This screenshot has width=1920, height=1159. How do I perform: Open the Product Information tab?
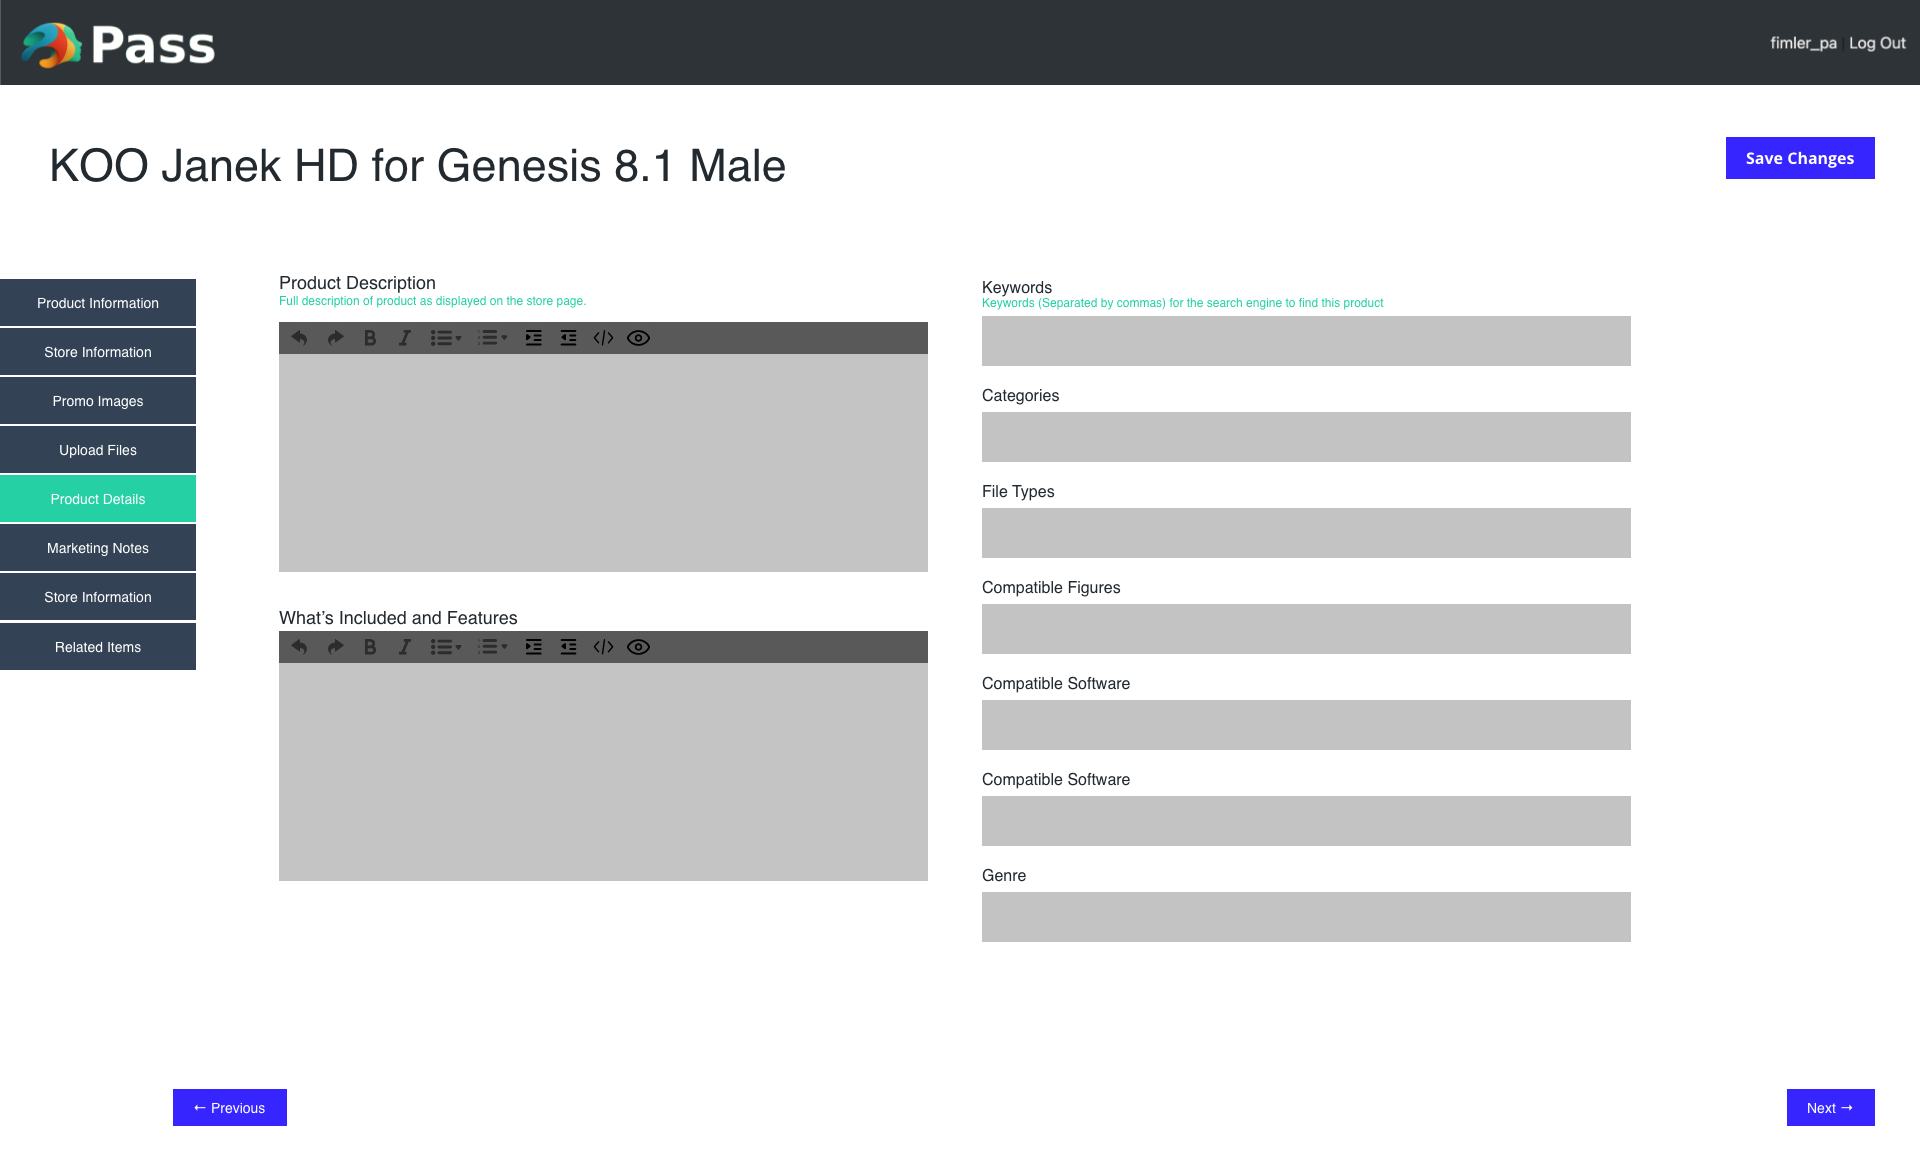(x=98, y=303)
